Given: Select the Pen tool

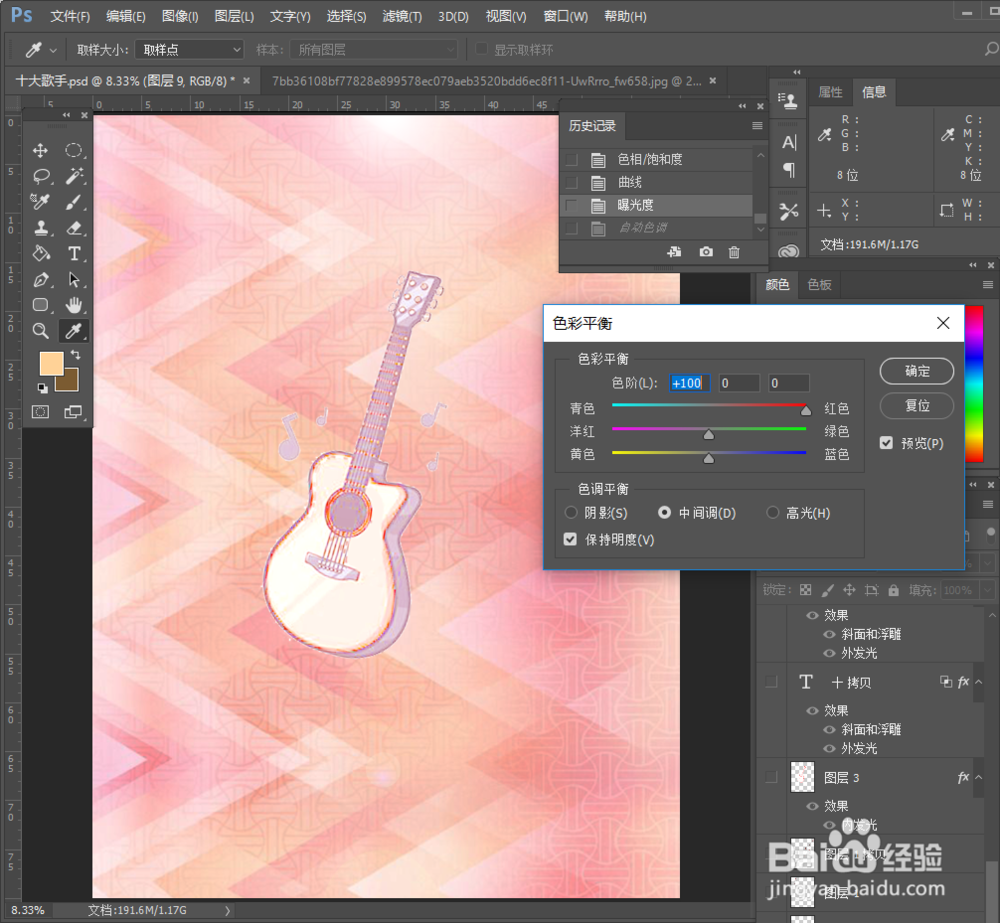Looking at the screenshot, I should [x=41, y=279].
